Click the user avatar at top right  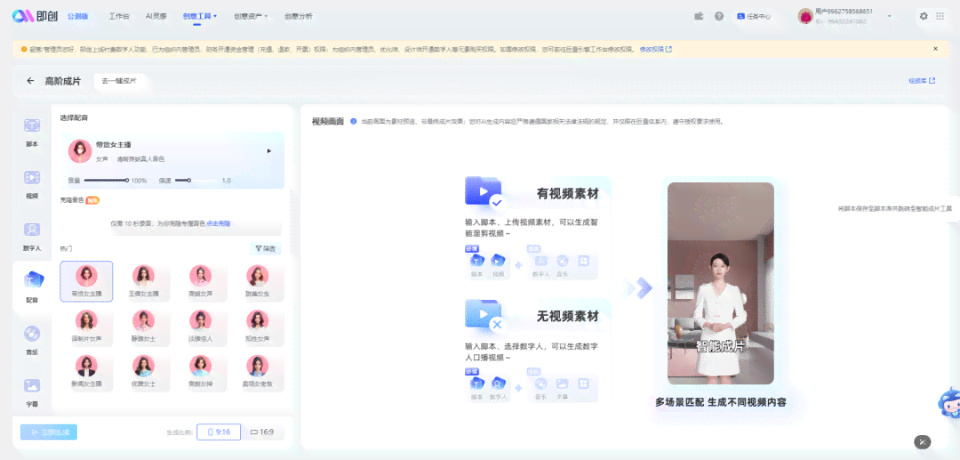coord(805,16)
